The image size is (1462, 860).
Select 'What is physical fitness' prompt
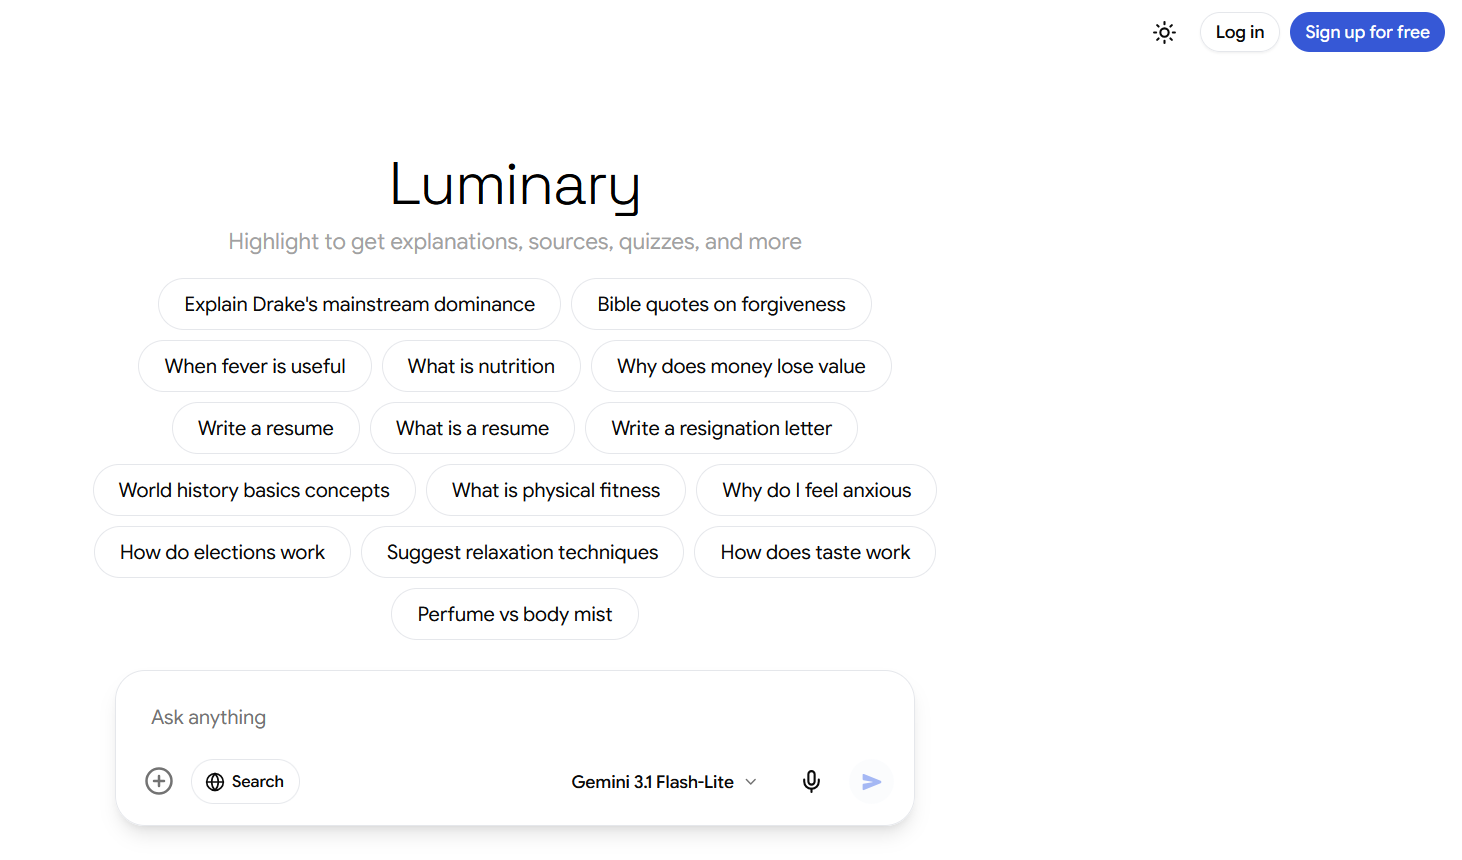pyautogui.click(x=556, y=490)
